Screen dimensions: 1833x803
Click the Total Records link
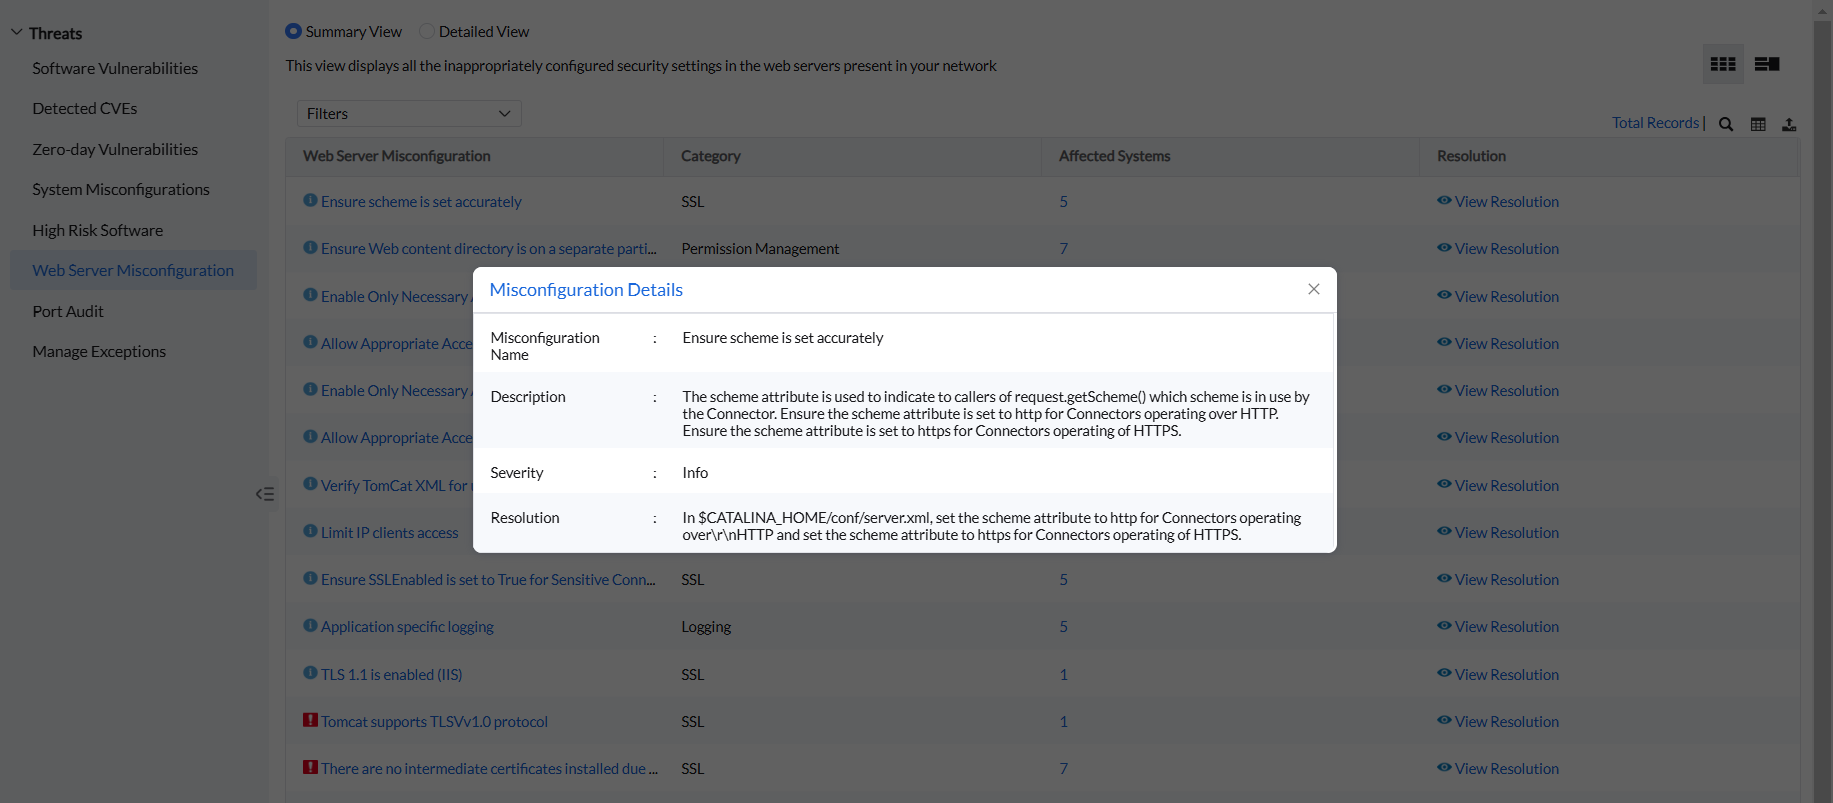[x=1656, y=122]
